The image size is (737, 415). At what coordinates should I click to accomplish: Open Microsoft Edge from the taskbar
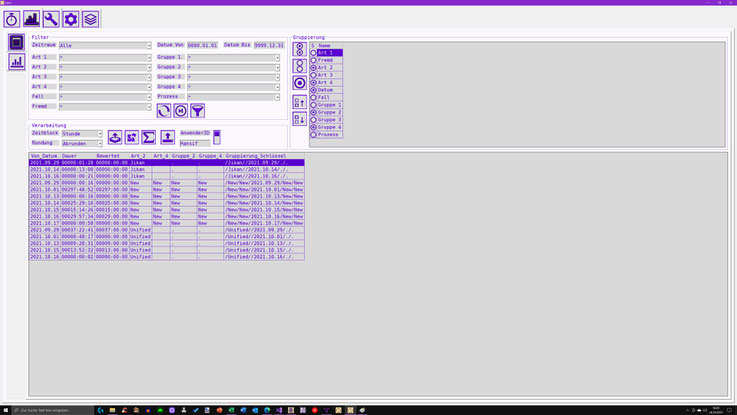click(267, 410)
